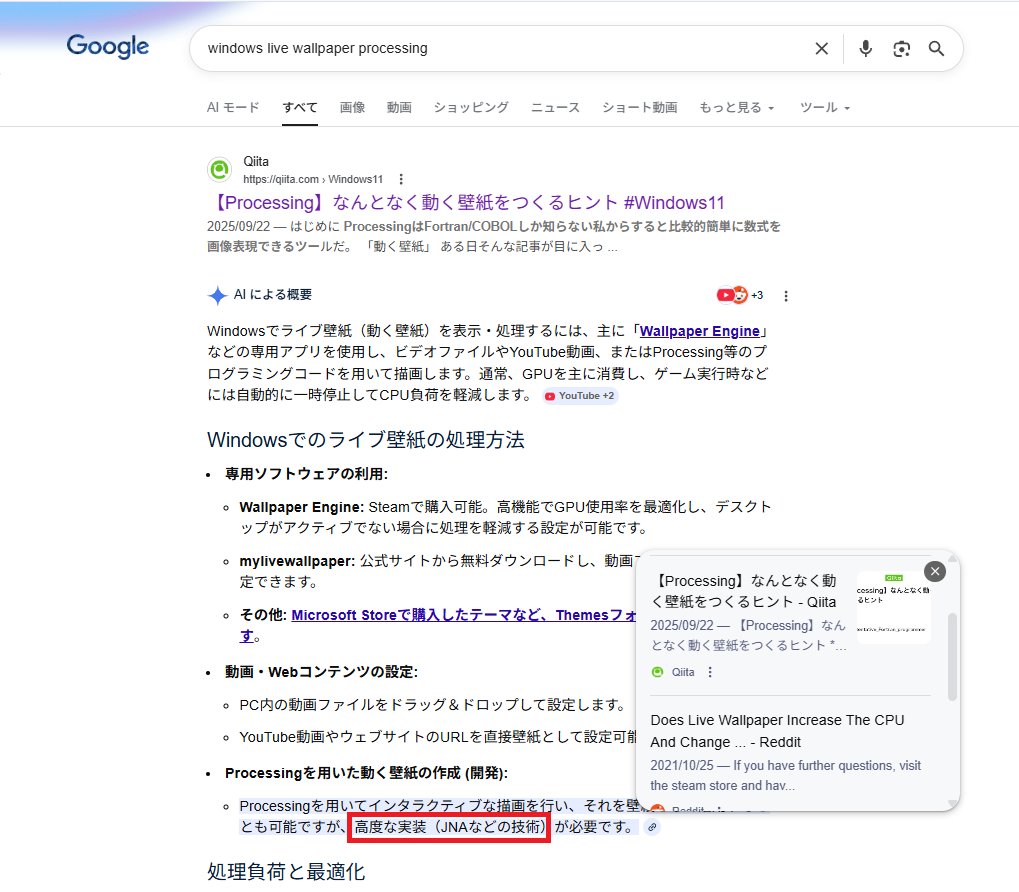Screen dimensions: 1019x892
Task: Expand the もっと見る dropdown
Action: [737, 107]
